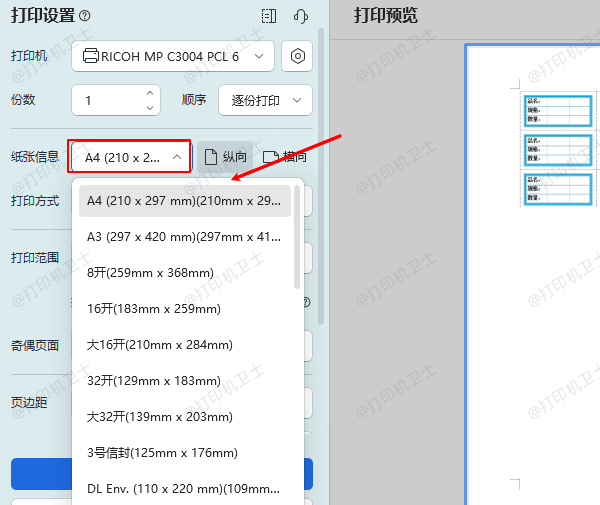Open printer properties hexagon settings button
Screen dimensions: 600x505
coord(297,56)
